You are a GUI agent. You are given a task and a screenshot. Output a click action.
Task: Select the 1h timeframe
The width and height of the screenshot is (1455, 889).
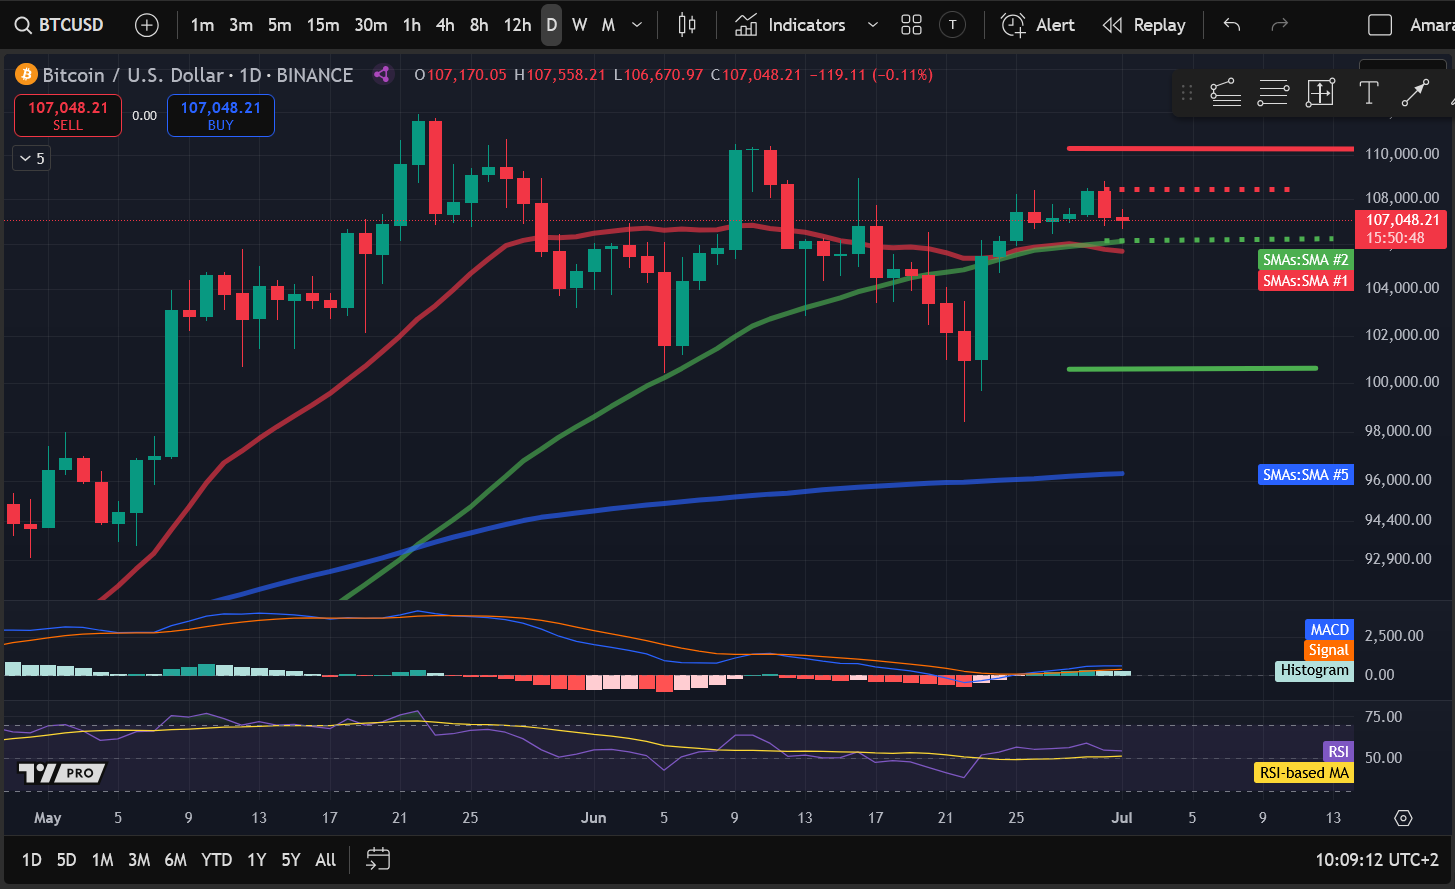click(x=412, y=25)
